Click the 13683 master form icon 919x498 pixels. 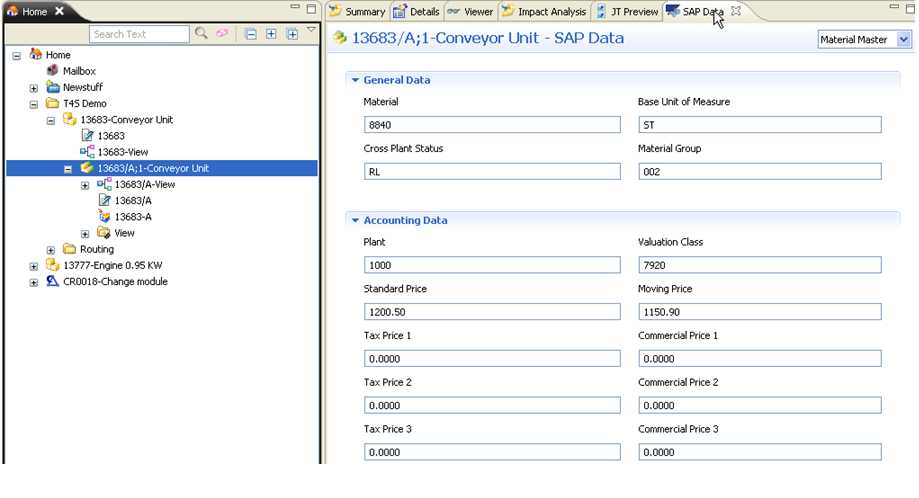pyautogui.click(x=87, y=135)
